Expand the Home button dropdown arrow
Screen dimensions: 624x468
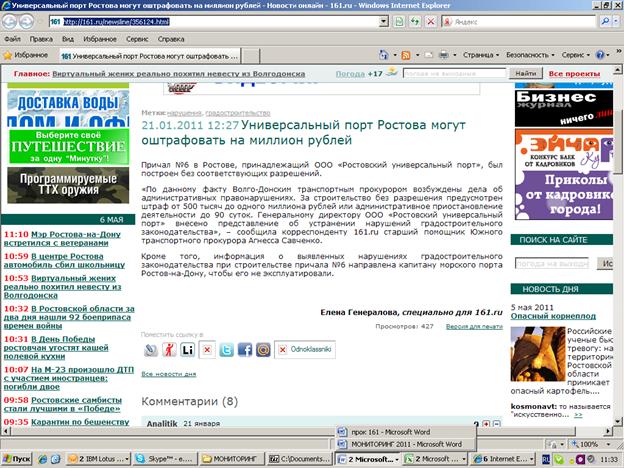tap(395, 55)
